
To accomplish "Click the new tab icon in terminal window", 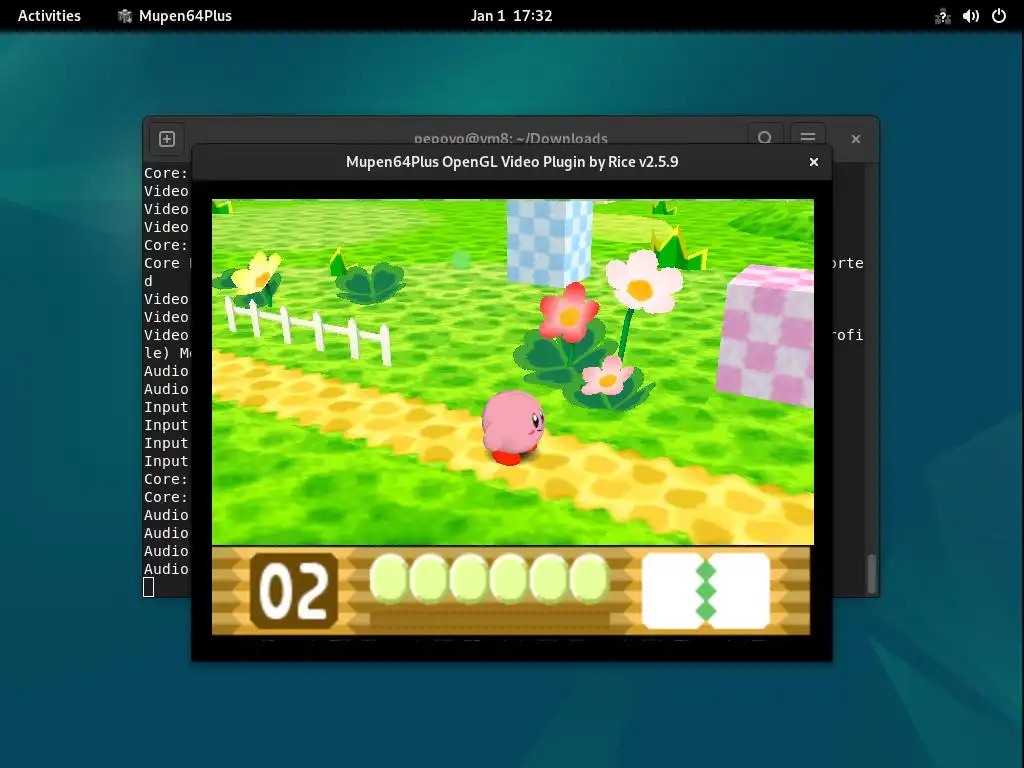I will pos(167,139).
